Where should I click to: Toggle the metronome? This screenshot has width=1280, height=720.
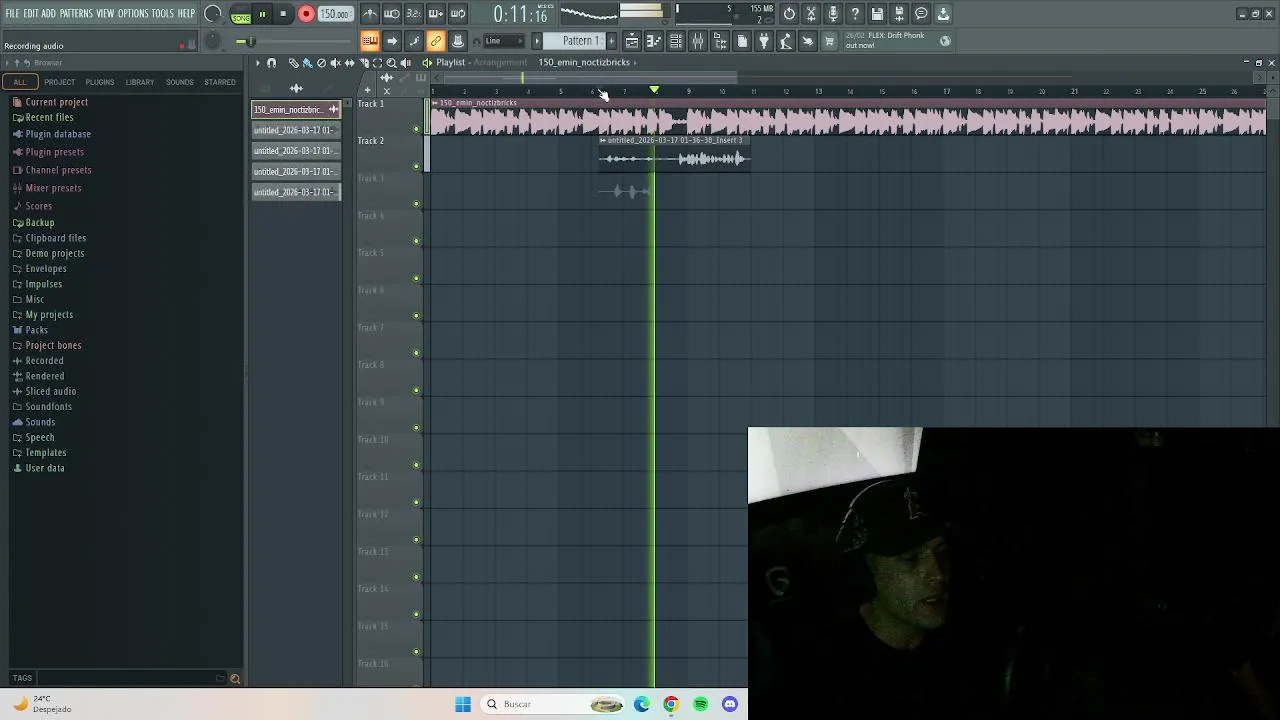point(370,14)
